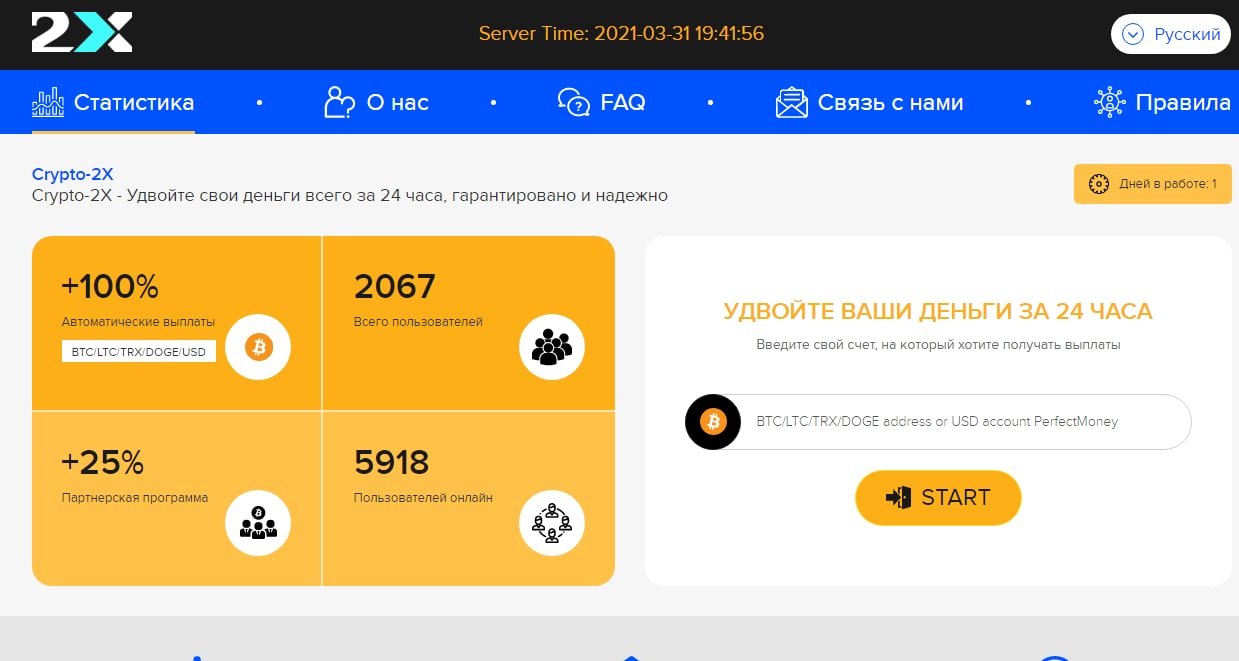Click the 2X site logo
This screenshot has width=1239, height=661.
click(82, 32)
